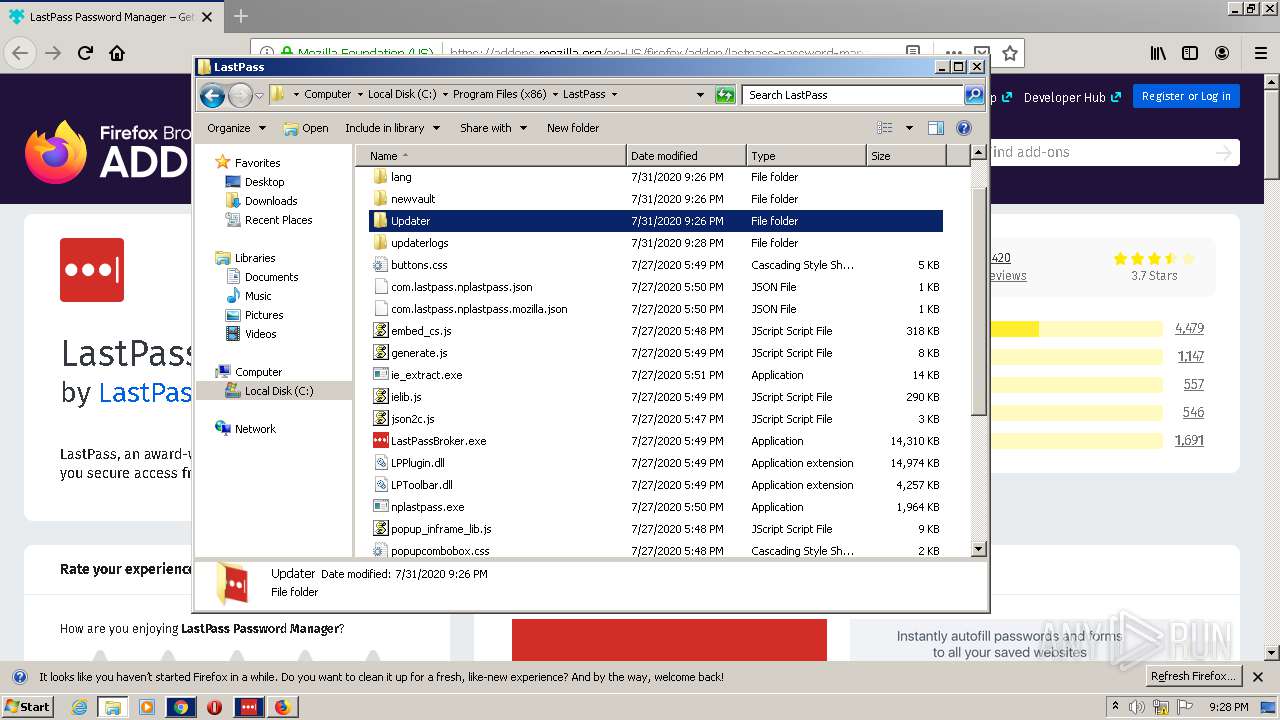The height and width of the screenshot is (720, 1280).
Task: Select nplastpass.exe application icon
Action: point(380,507)
